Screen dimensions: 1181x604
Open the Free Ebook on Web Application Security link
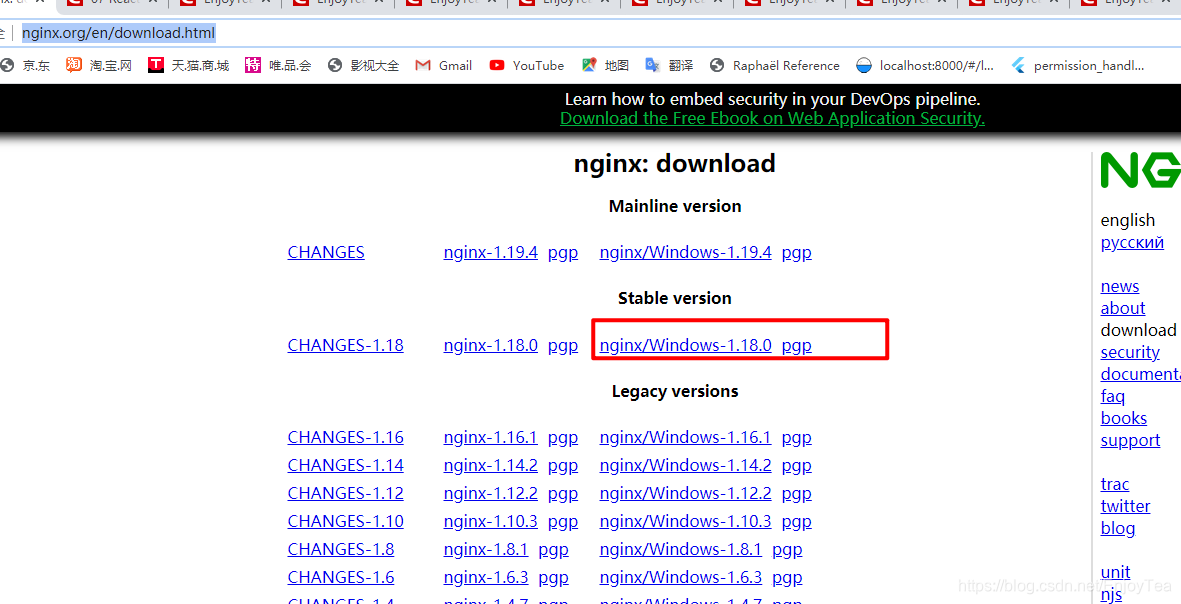pos(772,118)
